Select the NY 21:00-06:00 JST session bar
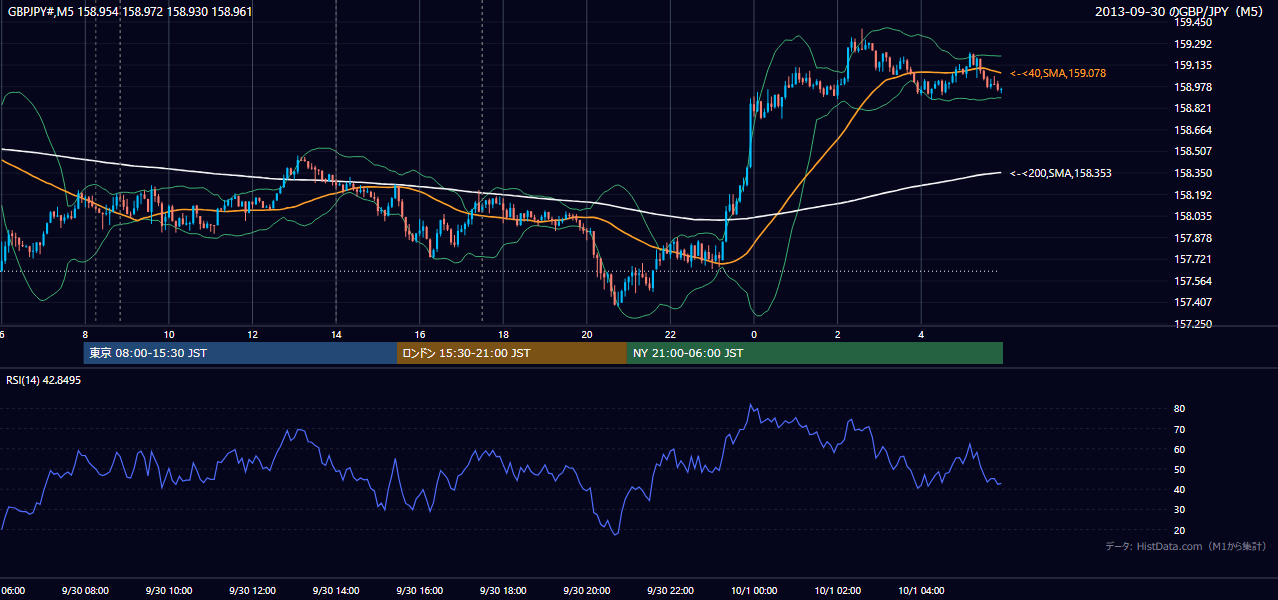The height and width of the screenshot is (600, 1278). pos(815,353)
